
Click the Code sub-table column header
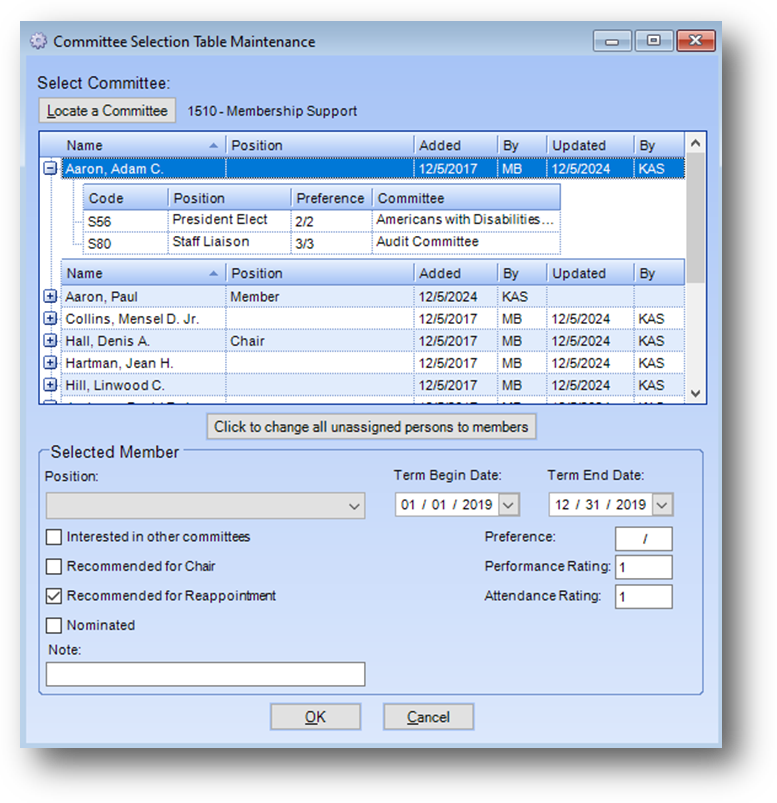pos(126,198)
